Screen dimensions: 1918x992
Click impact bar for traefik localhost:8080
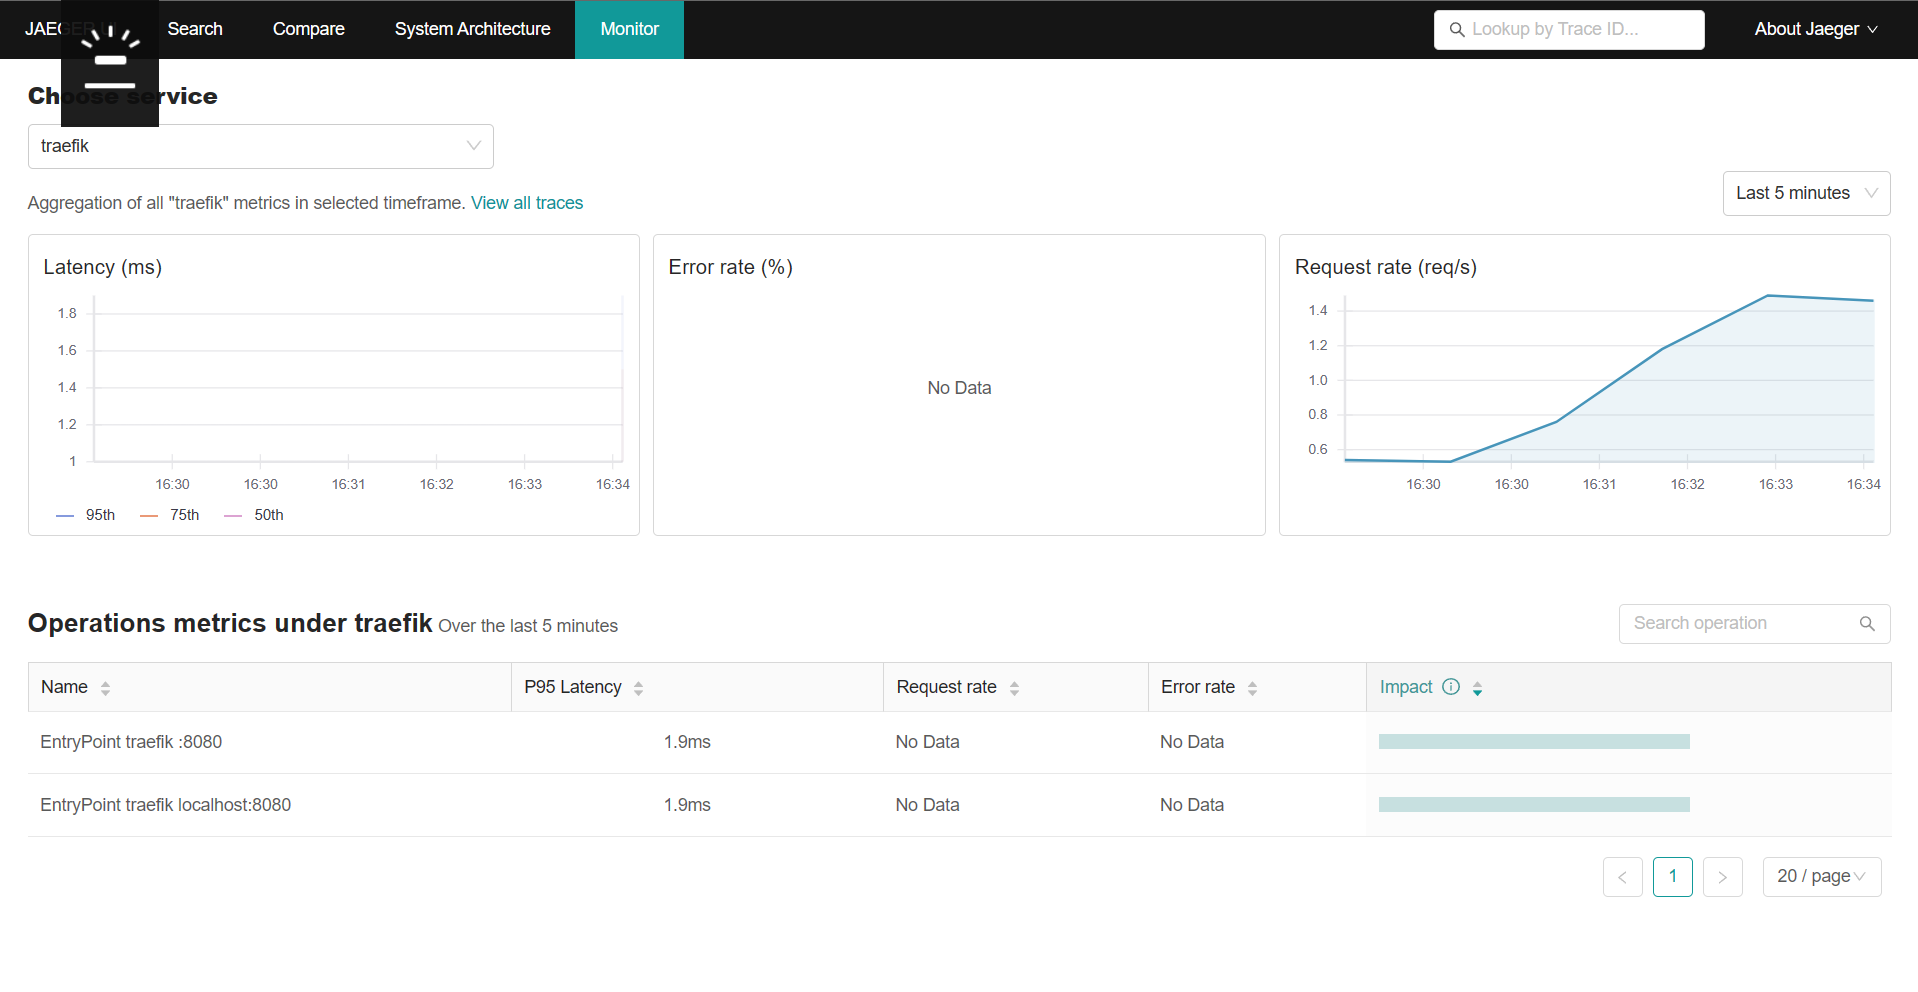pos(1534,805)
